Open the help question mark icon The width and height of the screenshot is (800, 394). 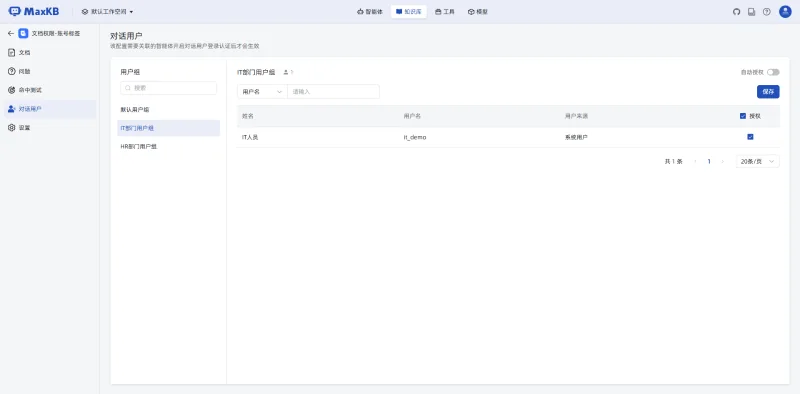pos(766,12)
